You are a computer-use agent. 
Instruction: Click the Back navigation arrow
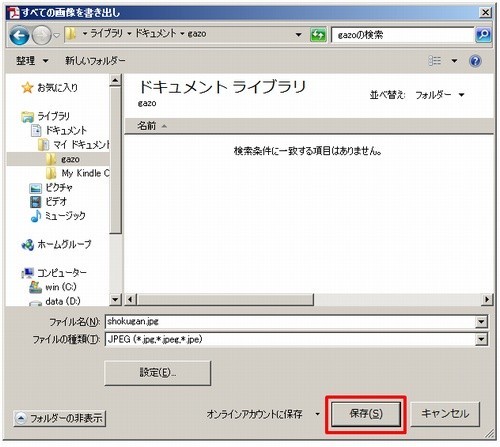19,35
